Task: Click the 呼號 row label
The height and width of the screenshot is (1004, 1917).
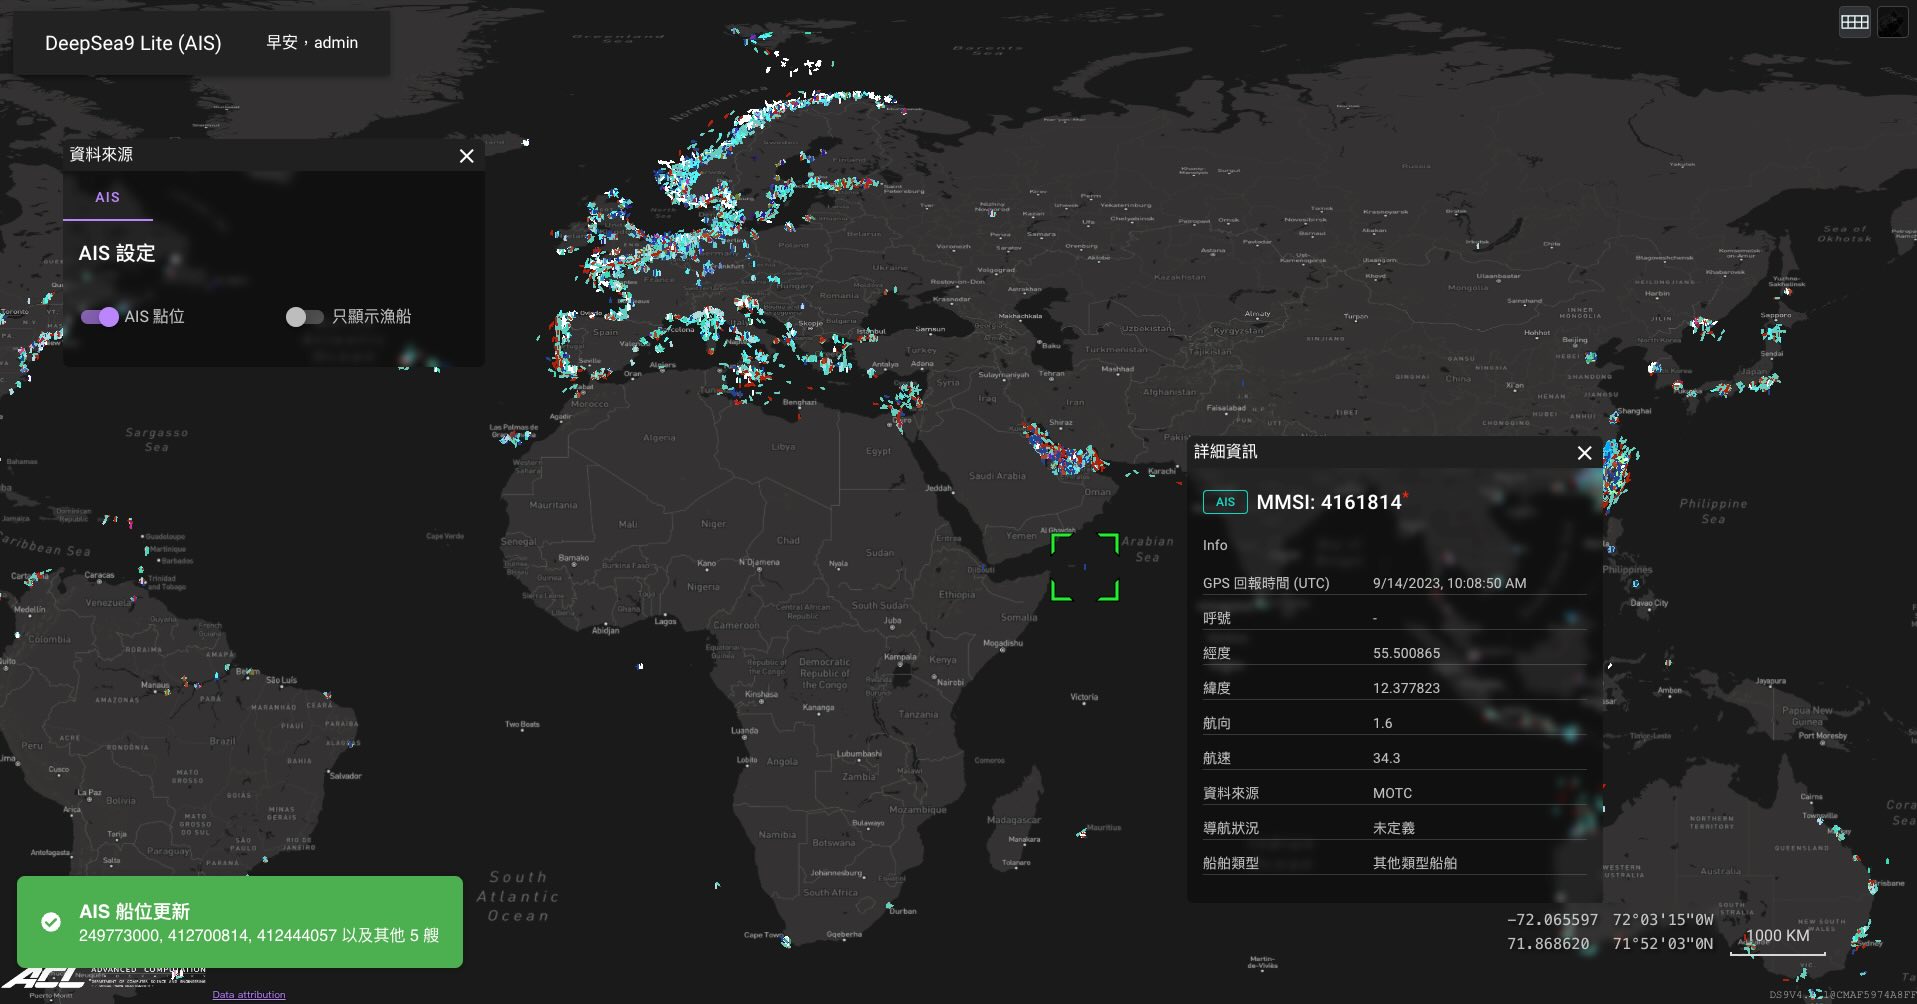Action: pyautogui.click(x=1216, y=618)
